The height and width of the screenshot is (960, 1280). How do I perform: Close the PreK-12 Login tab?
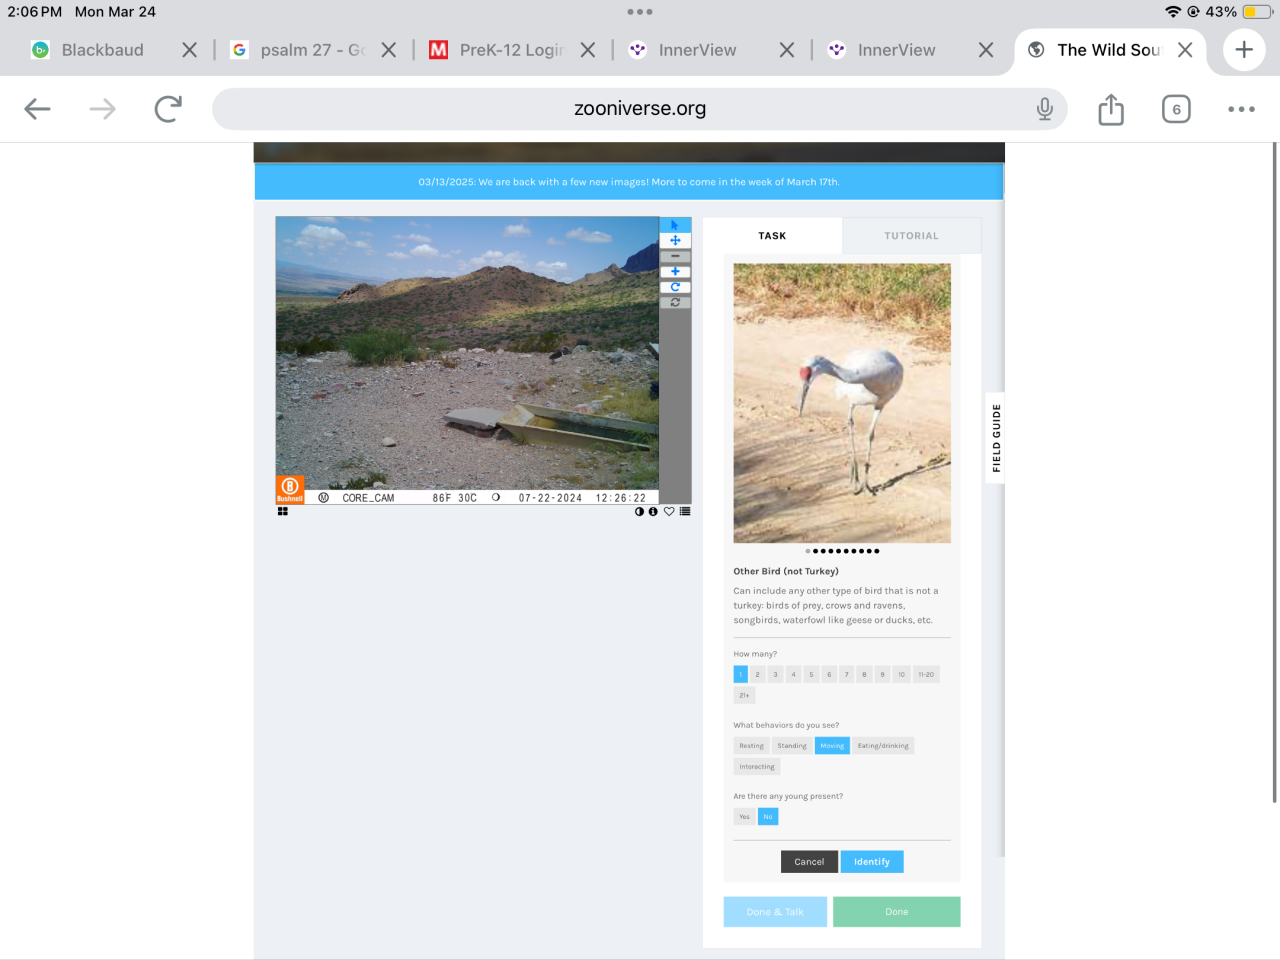588,50
